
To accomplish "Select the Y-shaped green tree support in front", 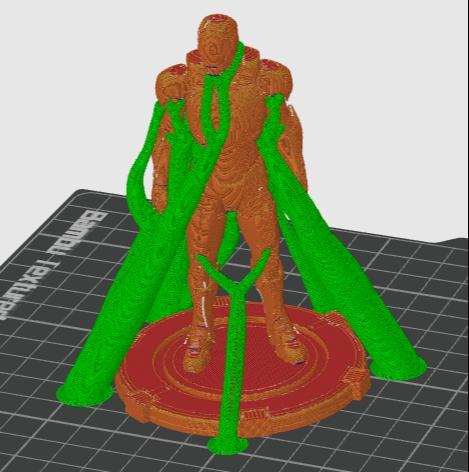I will coord(235,350).
